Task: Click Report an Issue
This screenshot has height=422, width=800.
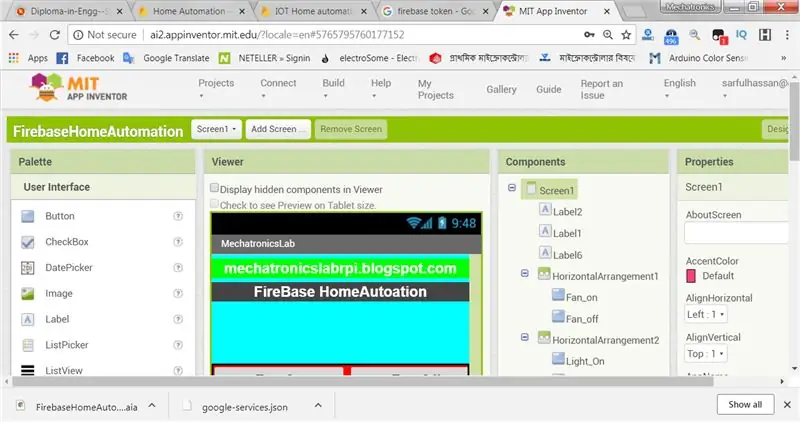Action: pyautogui.click(x=602, y=89)
